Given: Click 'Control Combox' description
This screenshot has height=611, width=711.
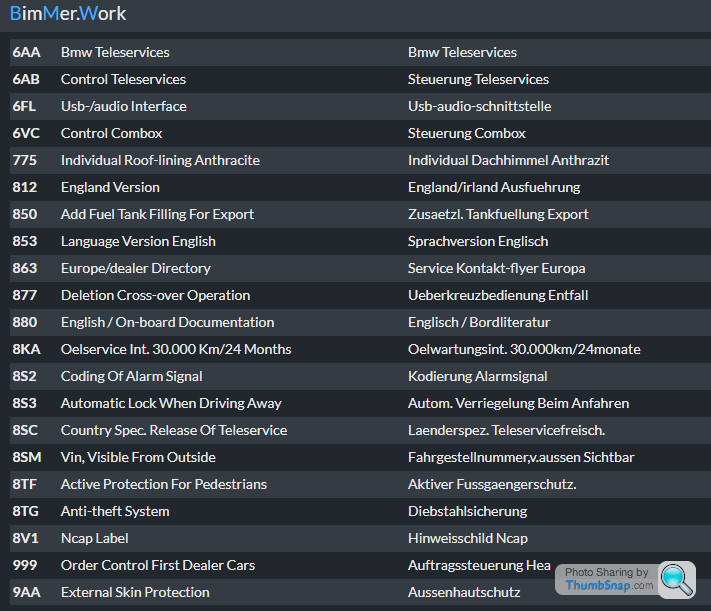Looking at the screenshot, I should click(x=112, y=133).
